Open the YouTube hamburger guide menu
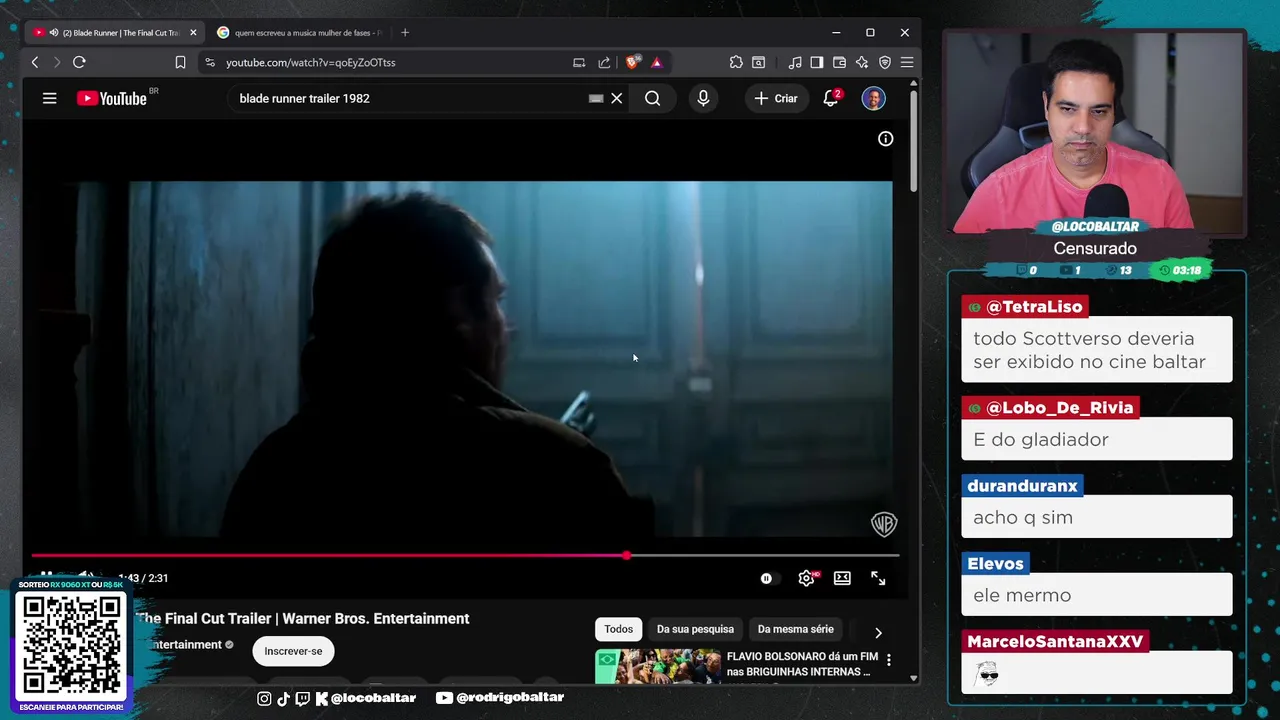1280x720 pixels. click(49, 98)
